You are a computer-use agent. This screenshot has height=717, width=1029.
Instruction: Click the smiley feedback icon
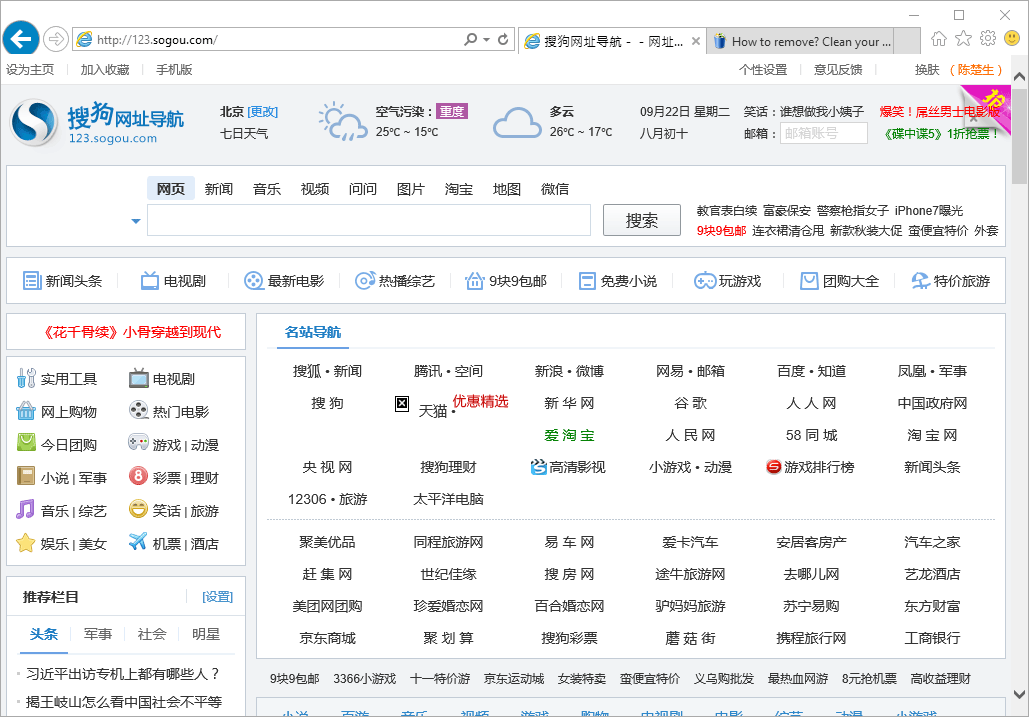coord(1012,39)
